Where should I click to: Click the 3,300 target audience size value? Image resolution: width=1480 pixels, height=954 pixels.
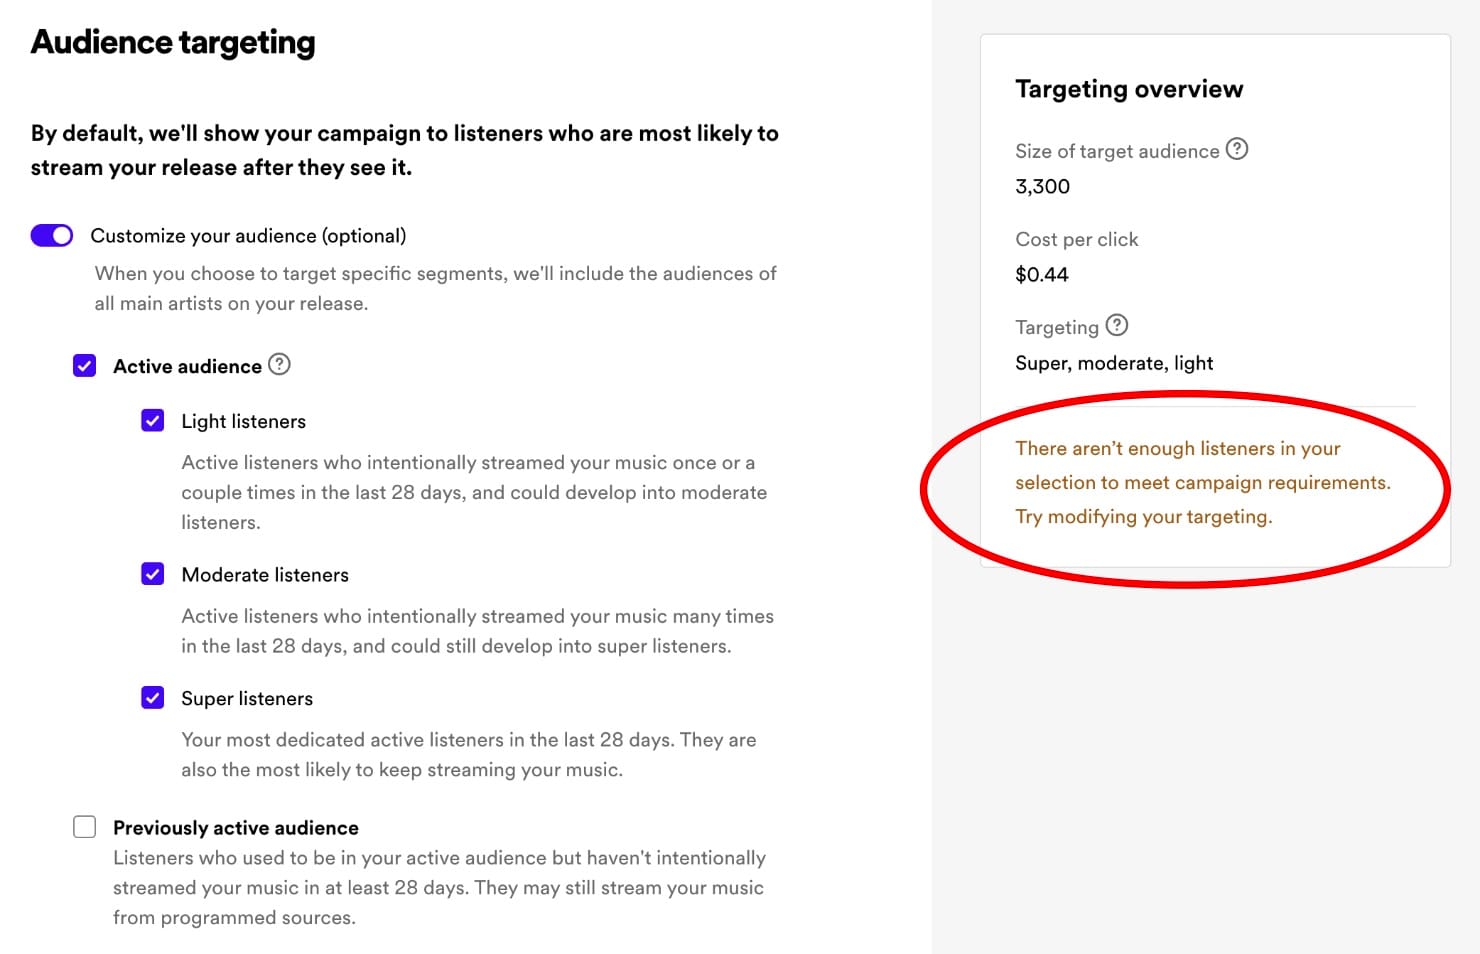tap(1042, 187)
